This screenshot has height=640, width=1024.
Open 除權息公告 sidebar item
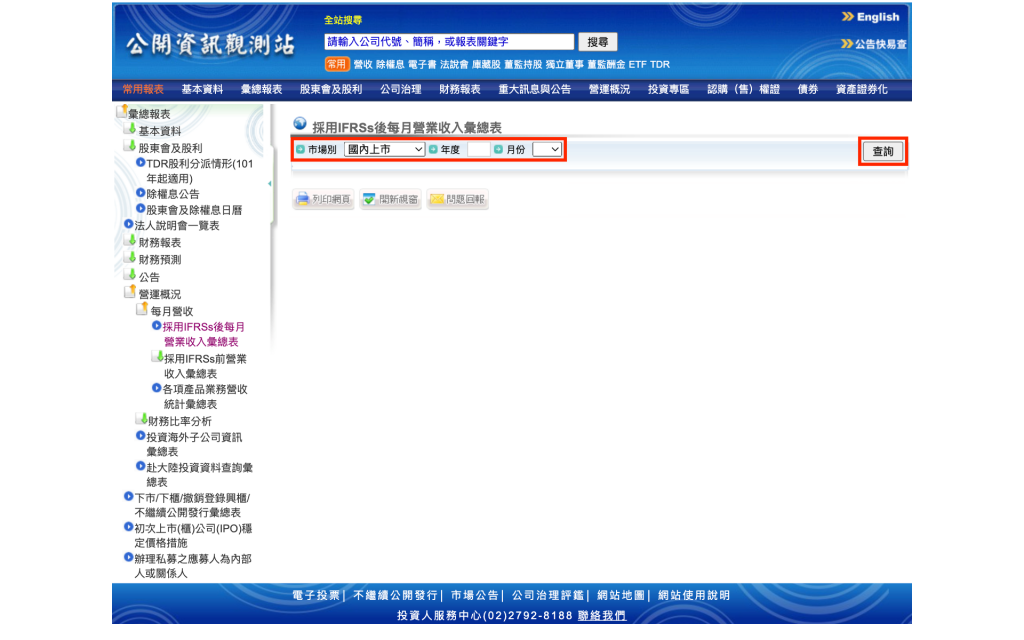(172, 194)
